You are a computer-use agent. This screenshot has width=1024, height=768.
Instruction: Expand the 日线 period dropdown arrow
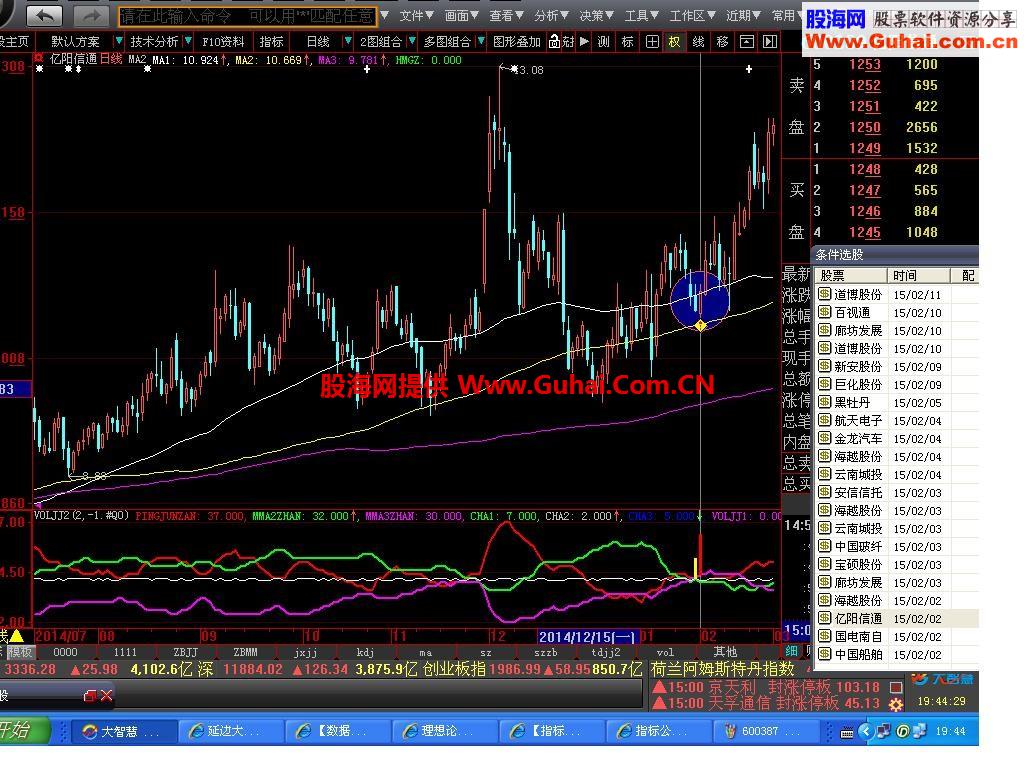click(347, 42)
